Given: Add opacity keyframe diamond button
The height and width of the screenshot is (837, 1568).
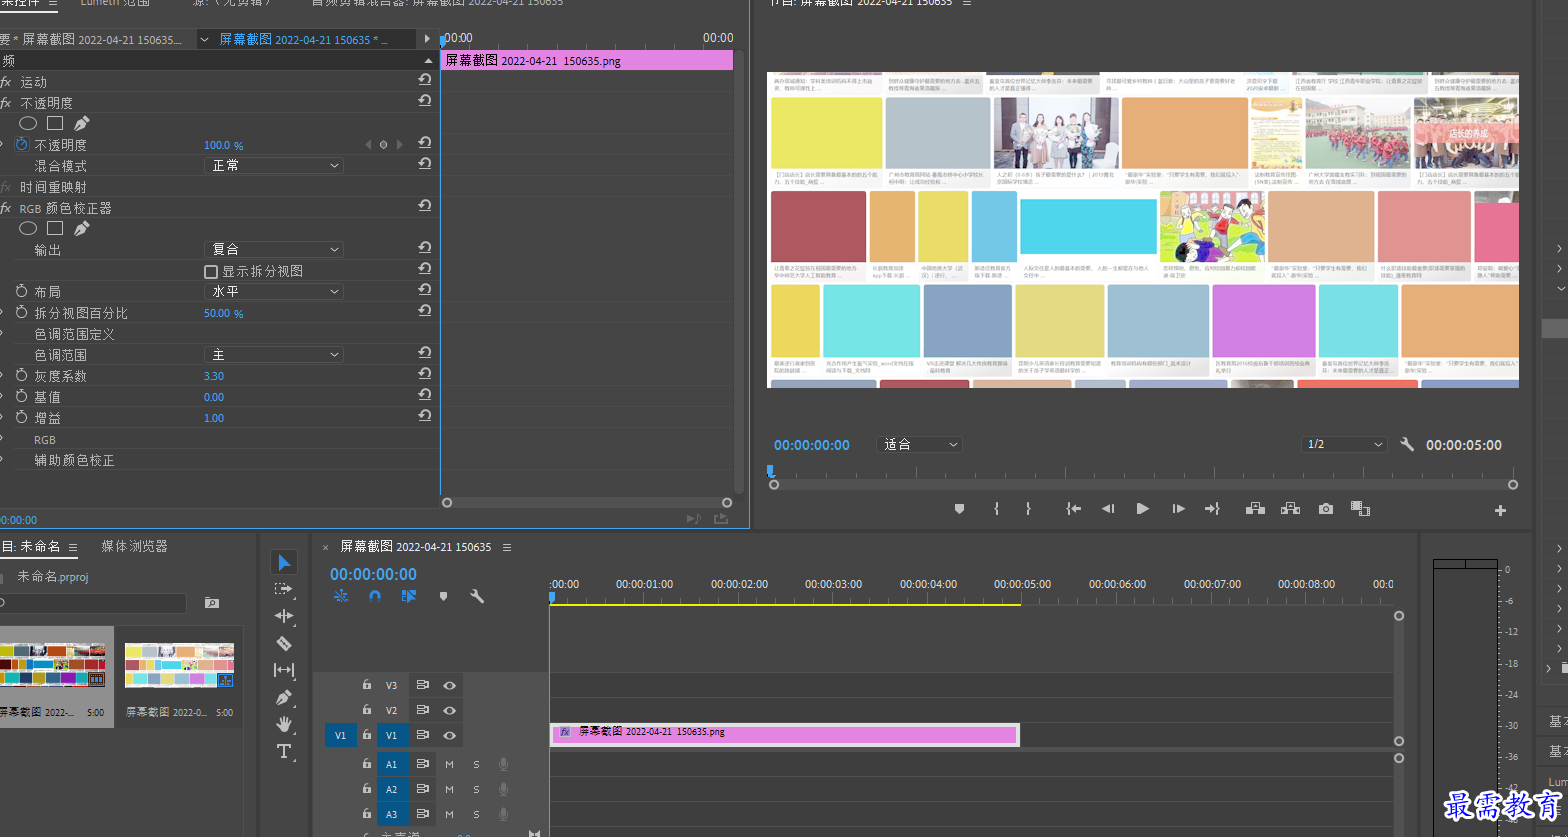Looking at the screenshot, I should tap(383, 145).
